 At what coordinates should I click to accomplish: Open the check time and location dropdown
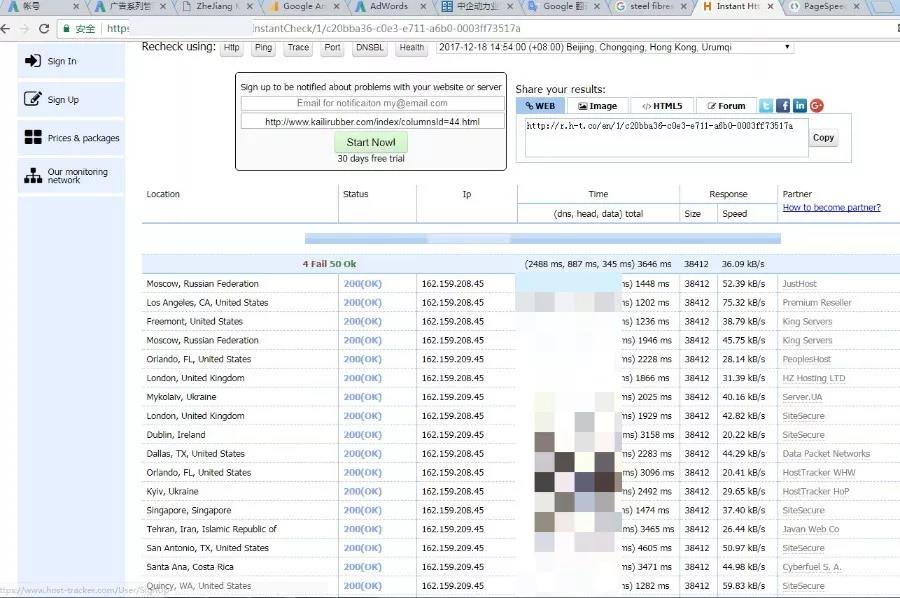tap(614, 47)
